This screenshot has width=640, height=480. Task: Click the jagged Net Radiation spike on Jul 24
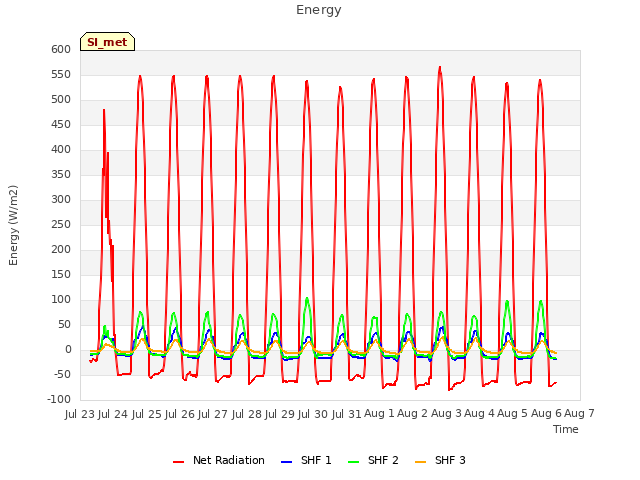(104, 110)
